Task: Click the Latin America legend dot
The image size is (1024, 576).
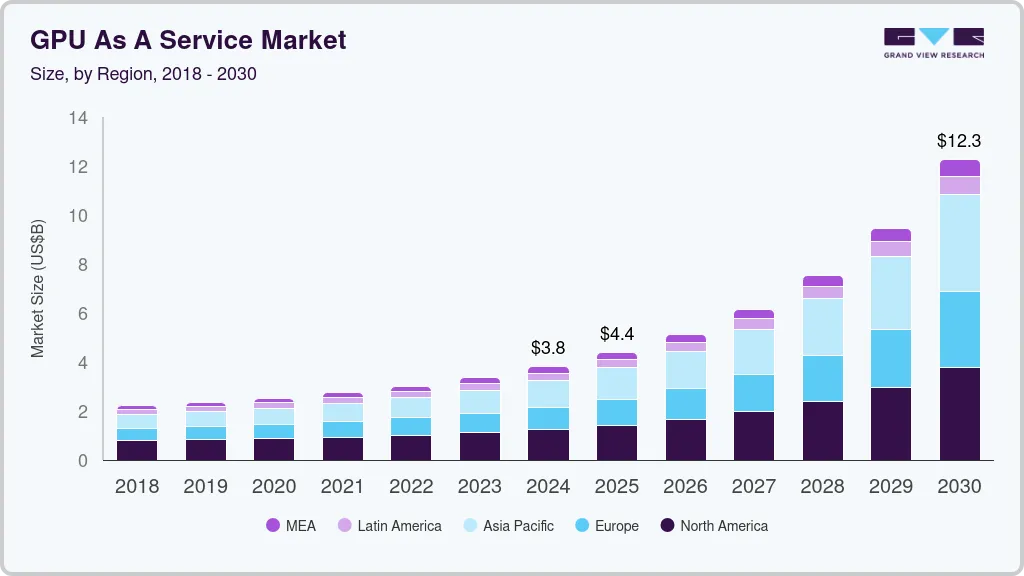Action: click(x=343, y=525)
